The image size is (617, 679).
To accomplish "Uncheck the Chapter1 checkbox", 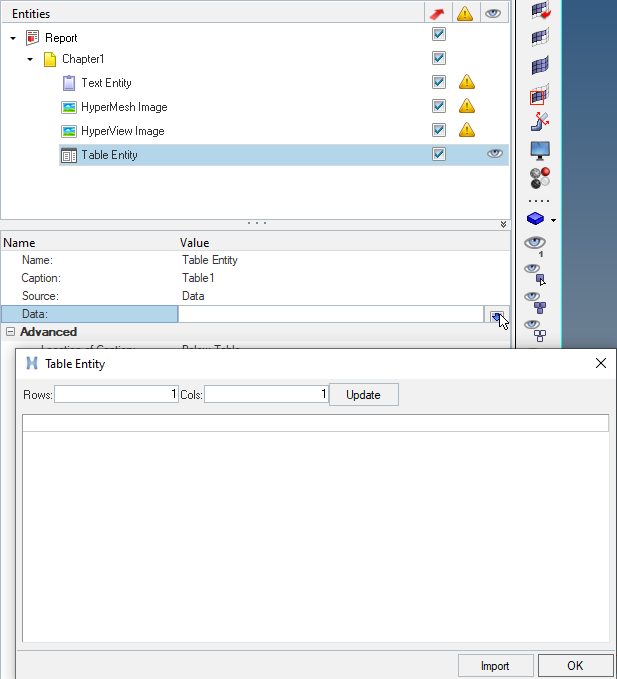I will click(439, 58).
